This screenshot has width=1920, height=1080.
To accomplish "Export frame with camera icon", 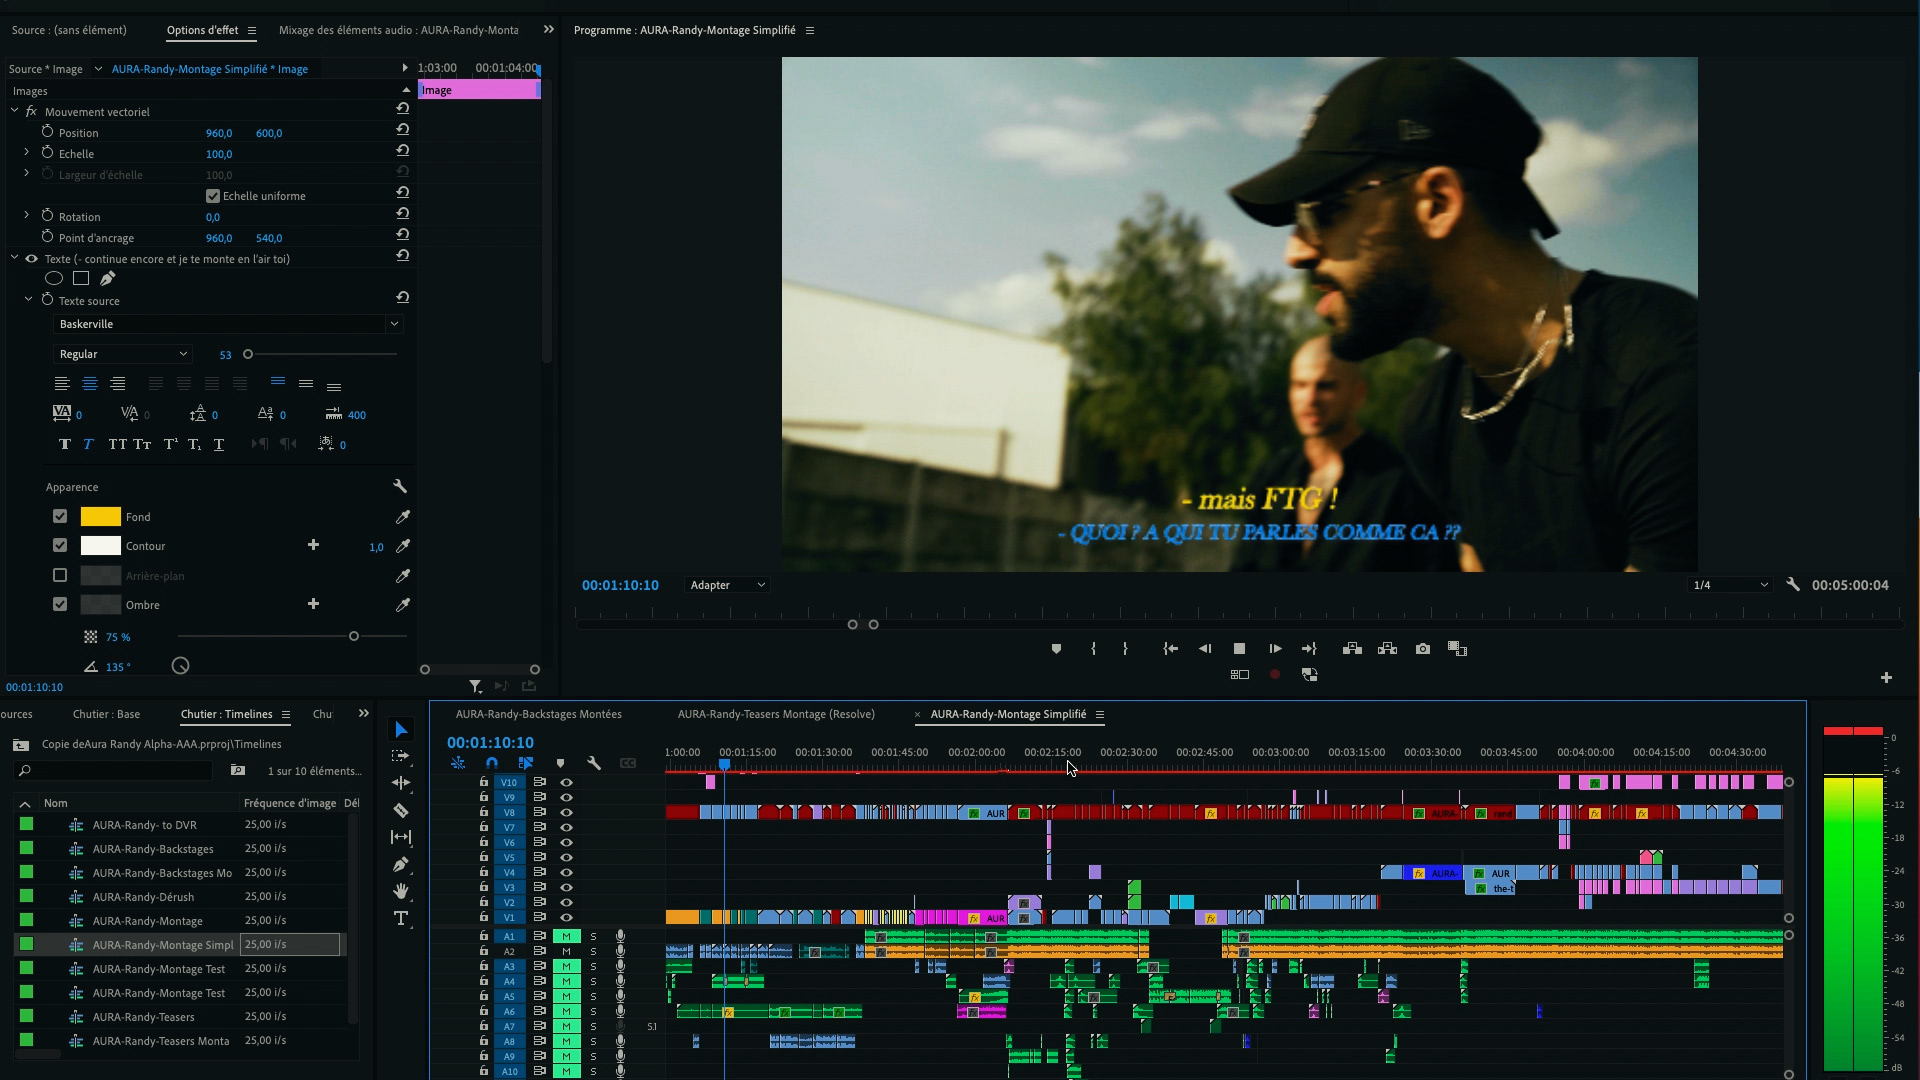I will [1423, 649].
